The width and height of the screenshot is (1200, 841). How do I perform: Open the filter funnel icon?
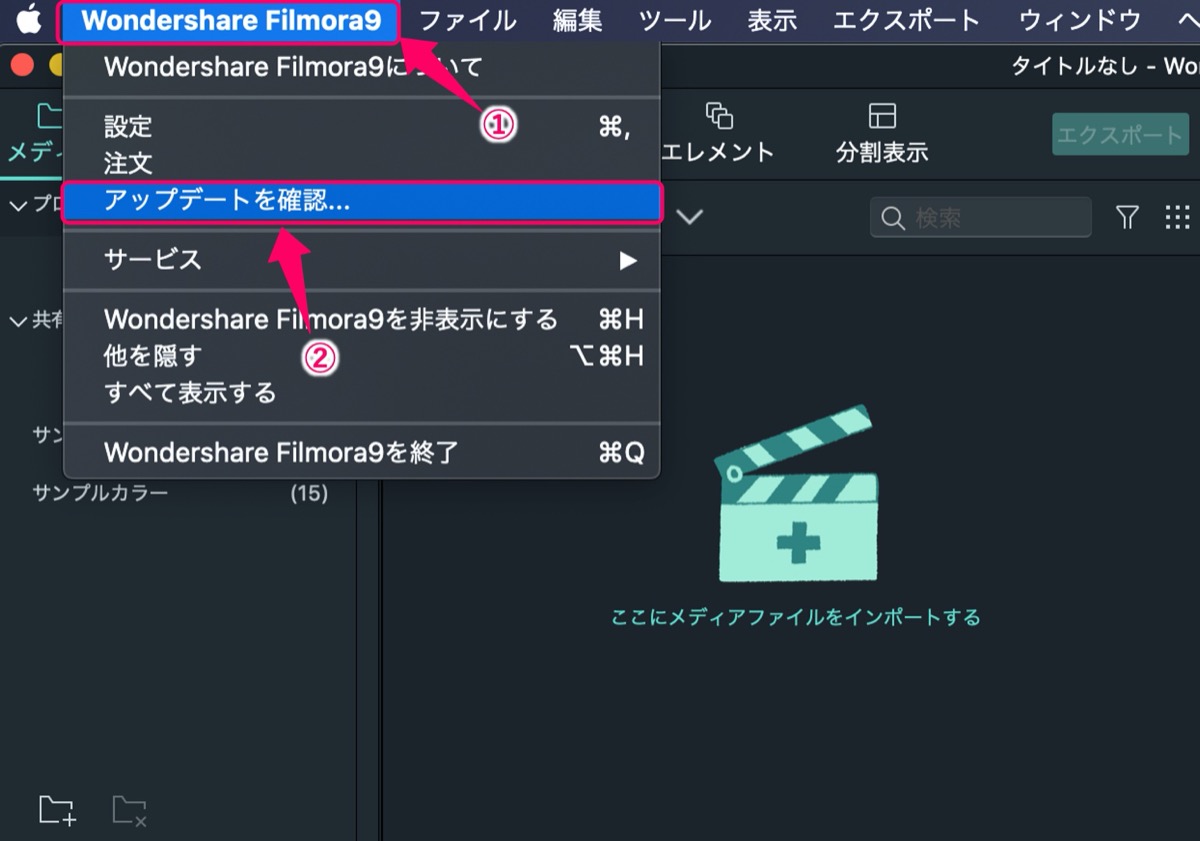point(1127,217)
